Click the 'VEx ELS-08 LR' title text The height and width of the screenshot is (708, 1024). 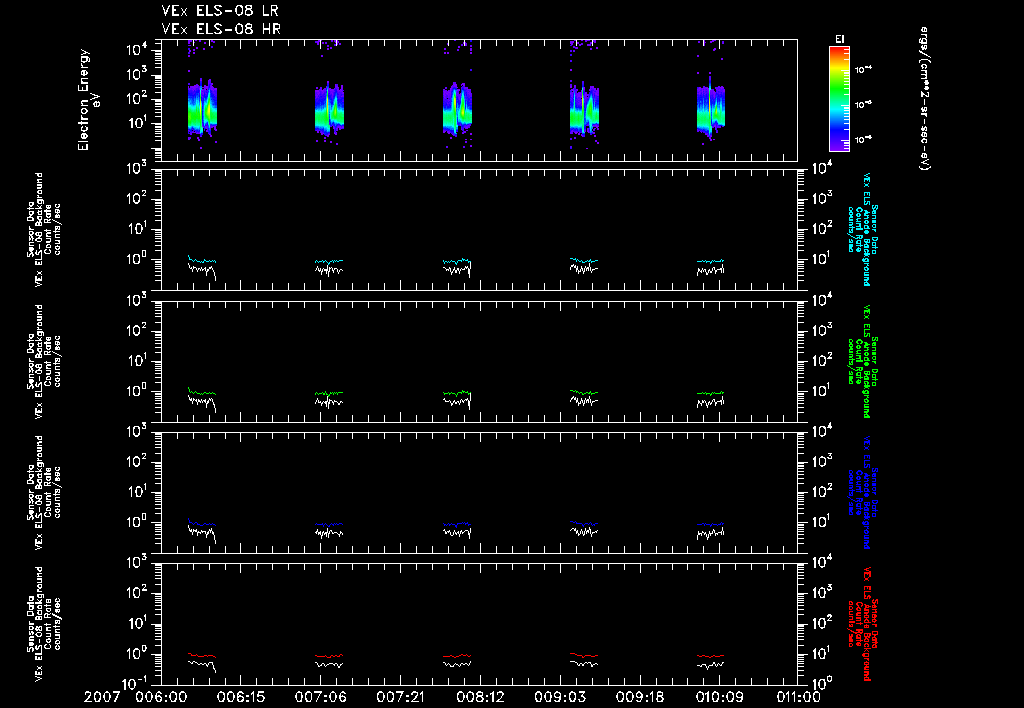(x=220, y=11)
